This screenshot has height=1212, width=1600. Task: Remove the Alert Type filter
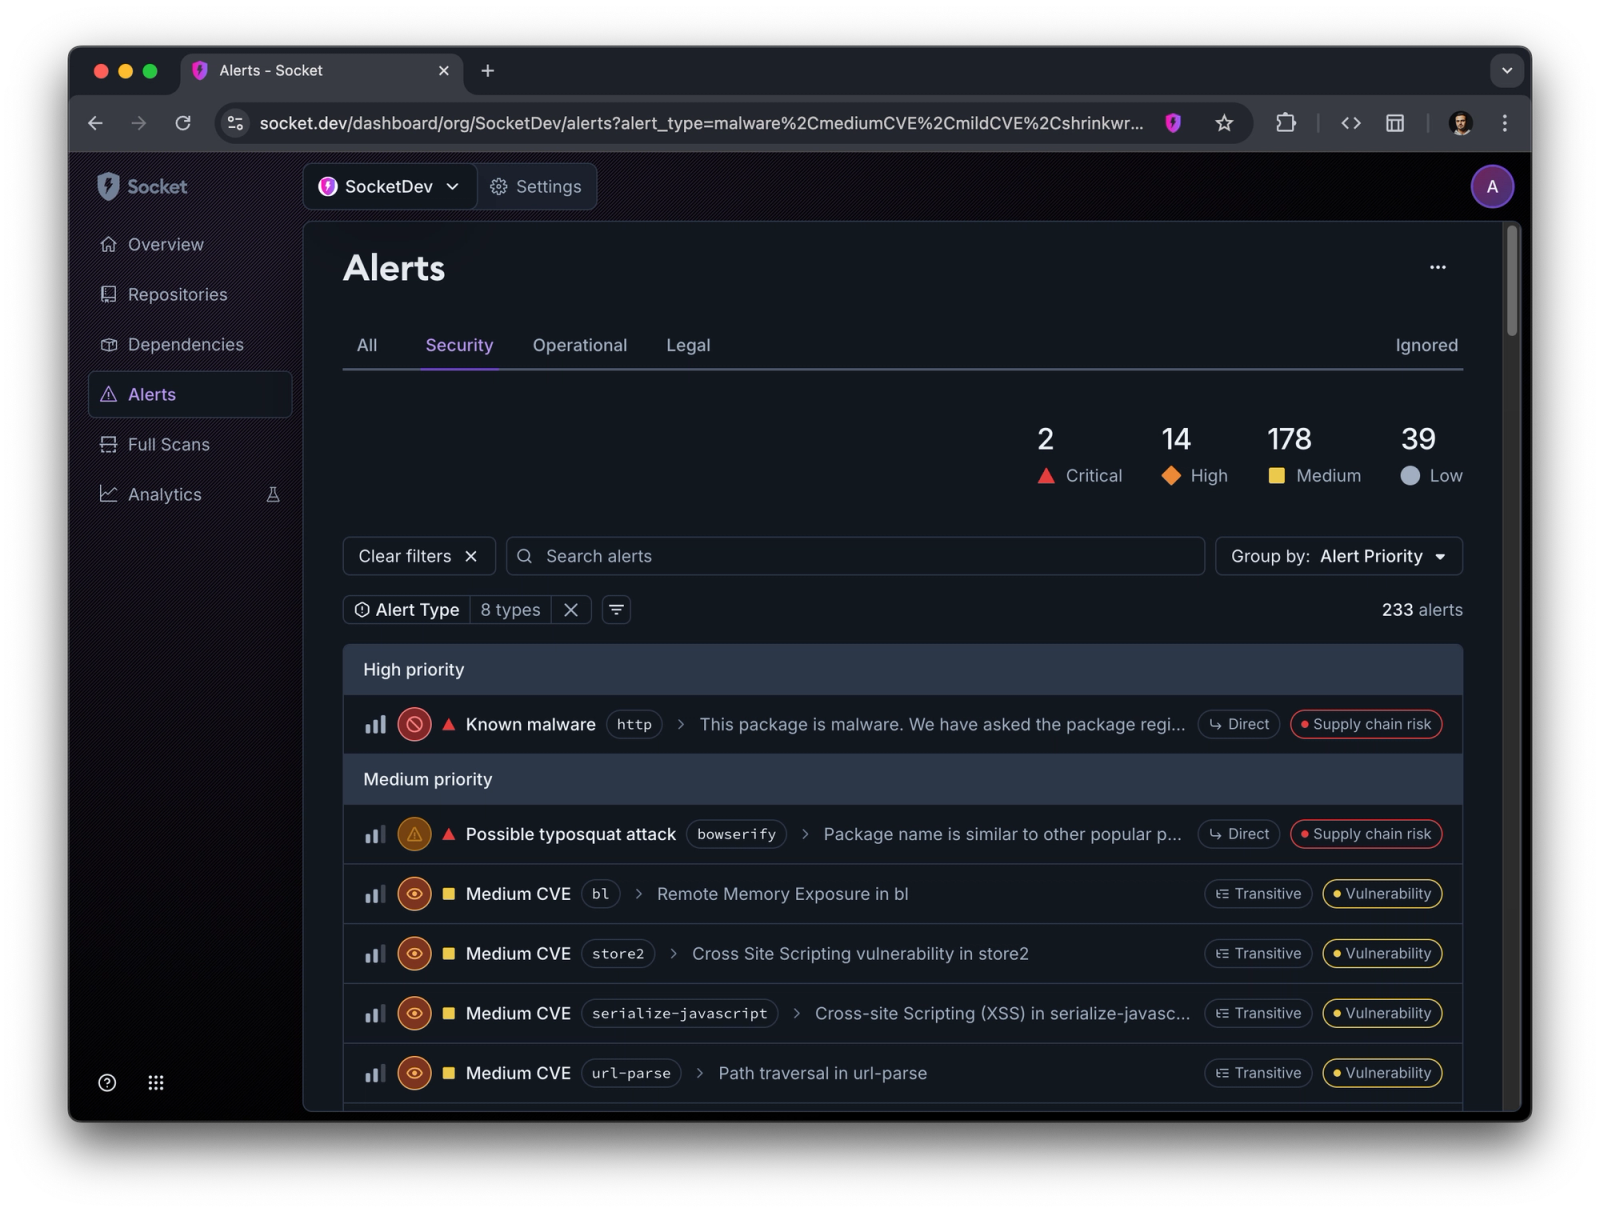[571, 610]
